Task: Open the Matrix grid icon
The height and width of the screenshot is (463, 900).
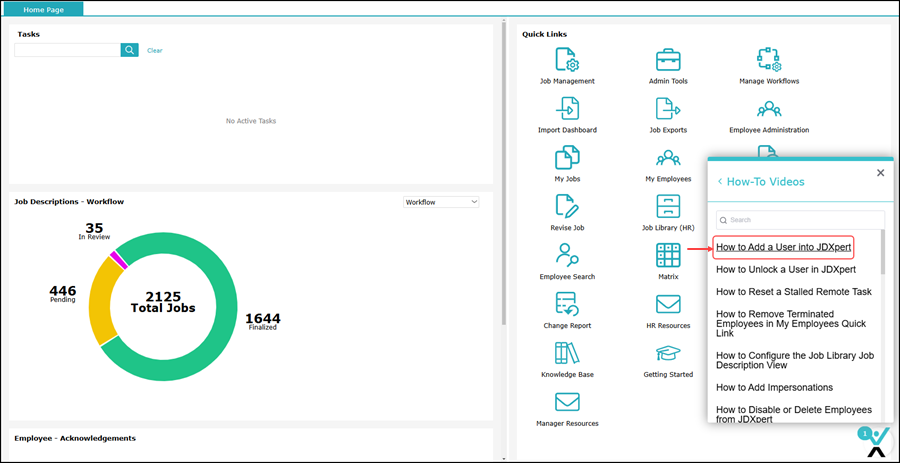Action: tap(668, 255)
